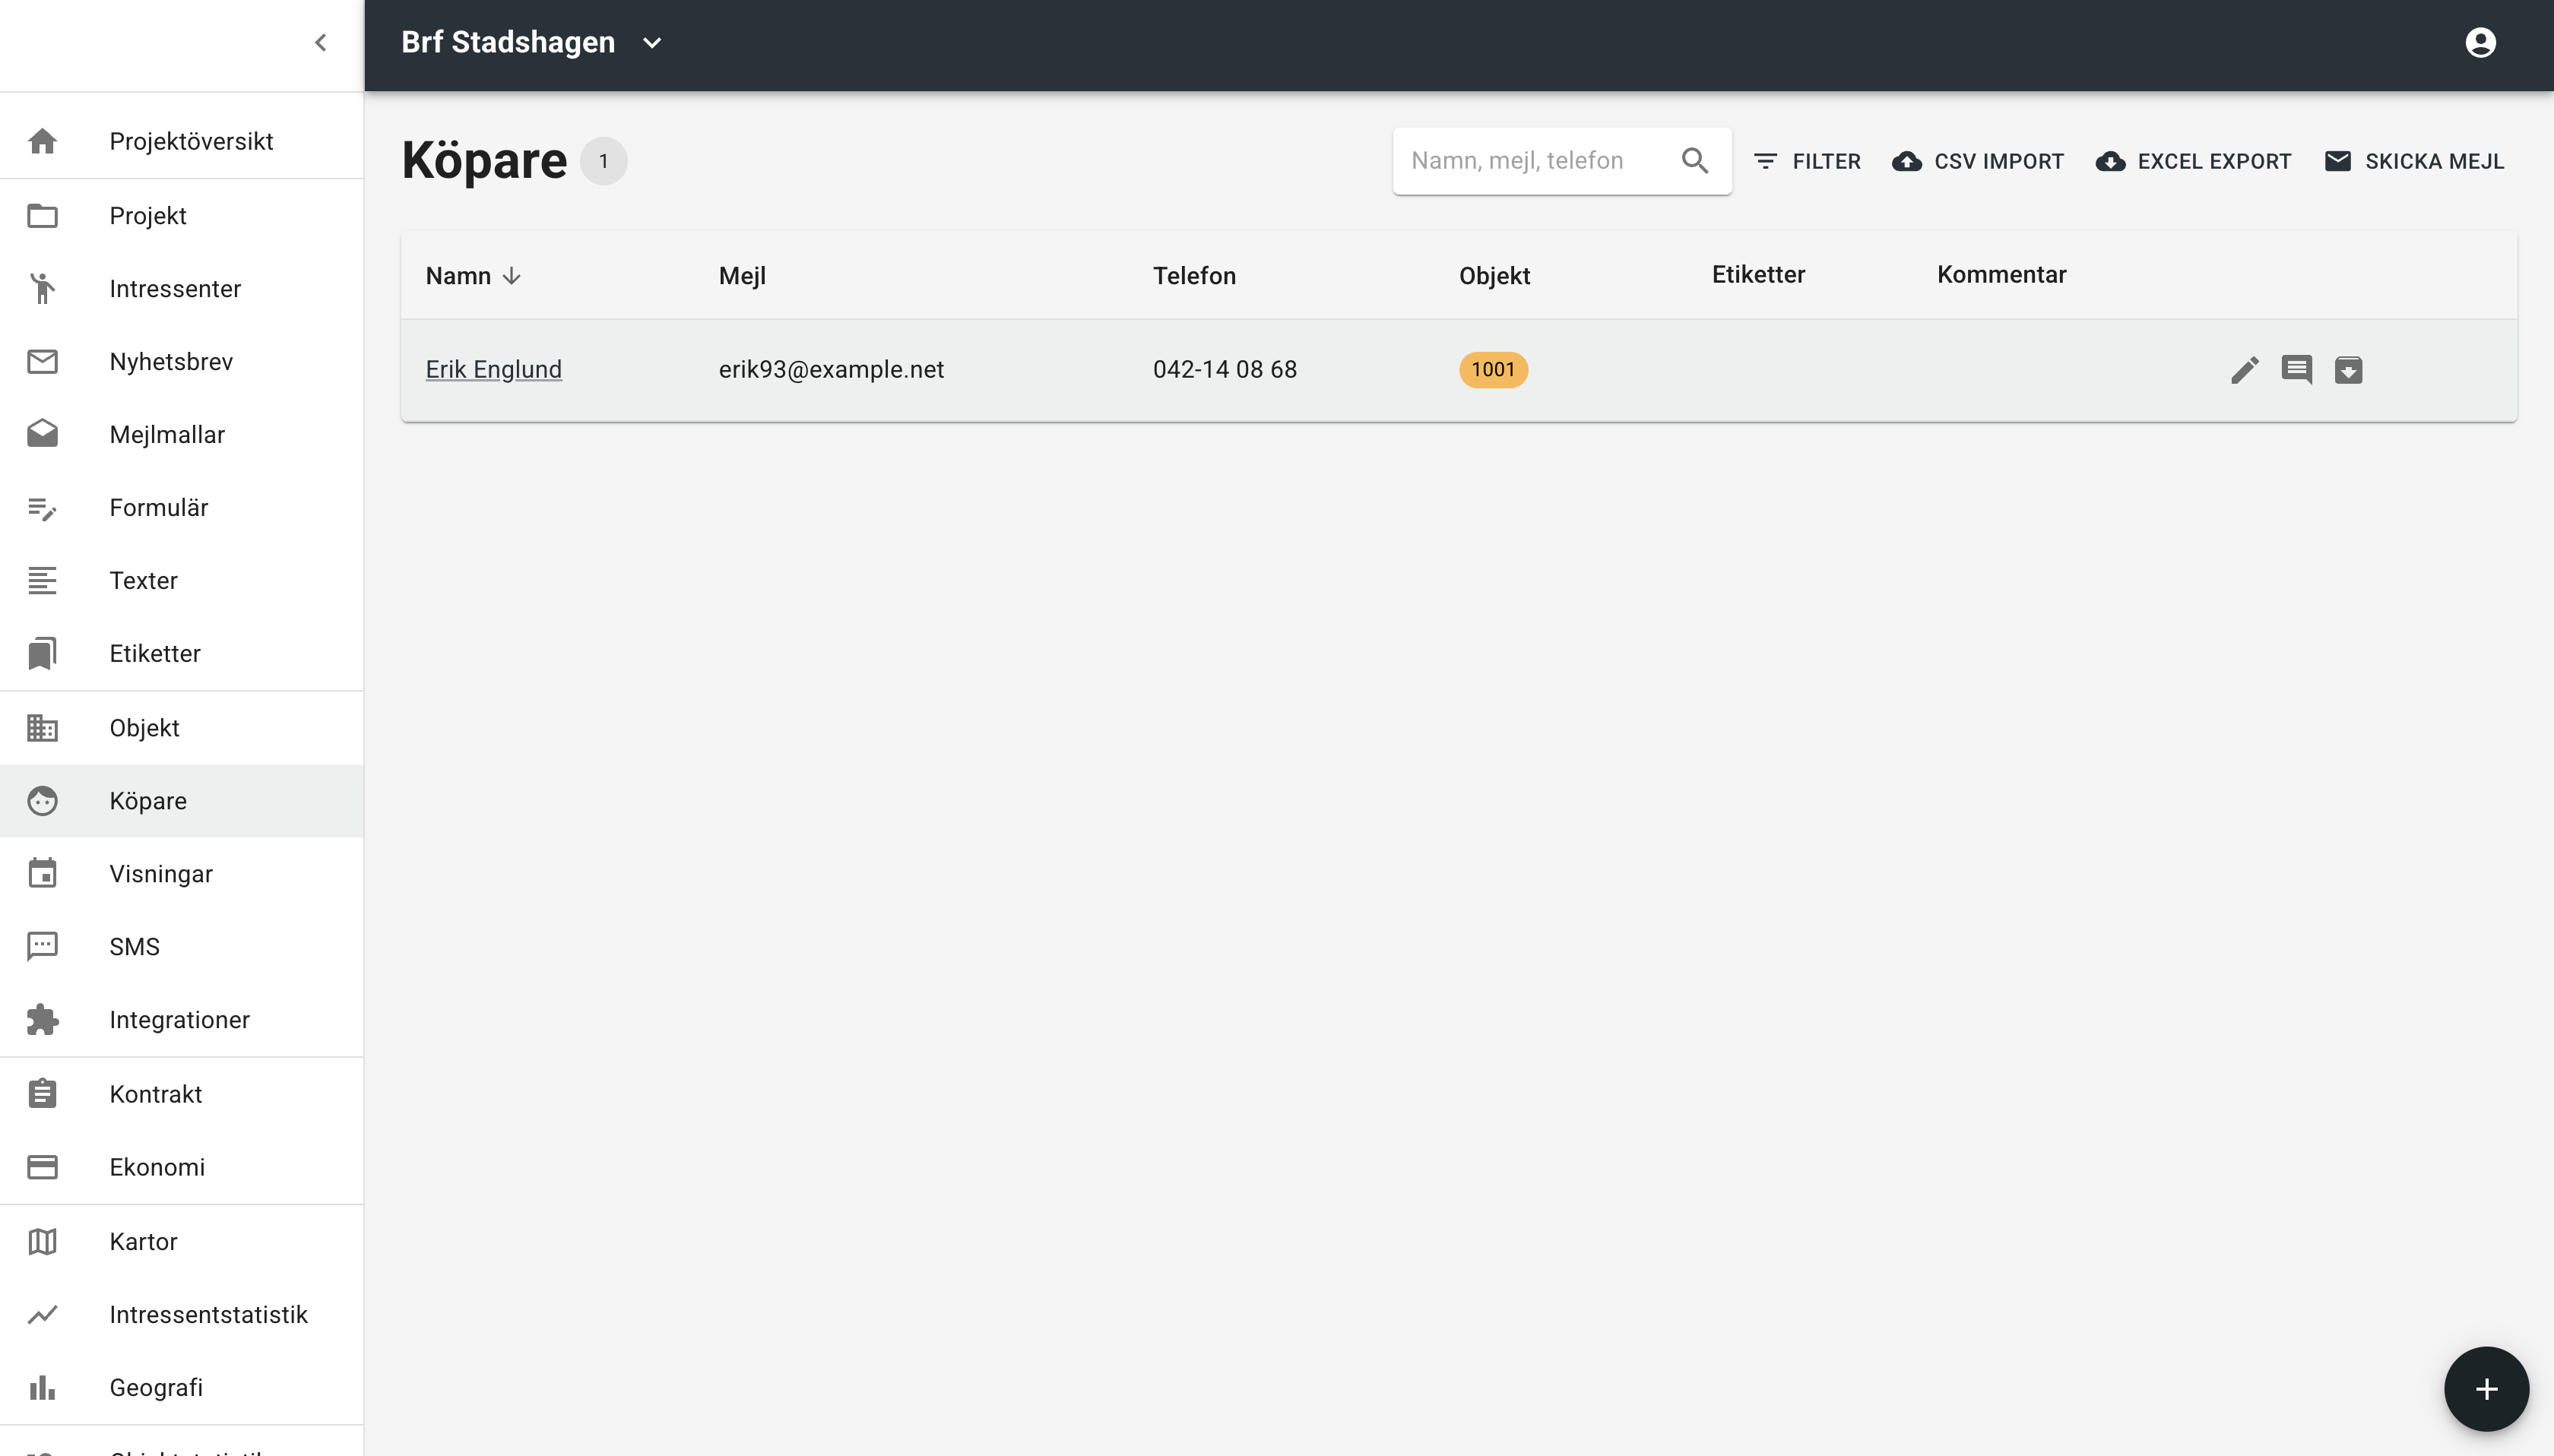2554x1456 pixels.
Task: Click the Köpare face icon
Action: (x=42, y=800)
